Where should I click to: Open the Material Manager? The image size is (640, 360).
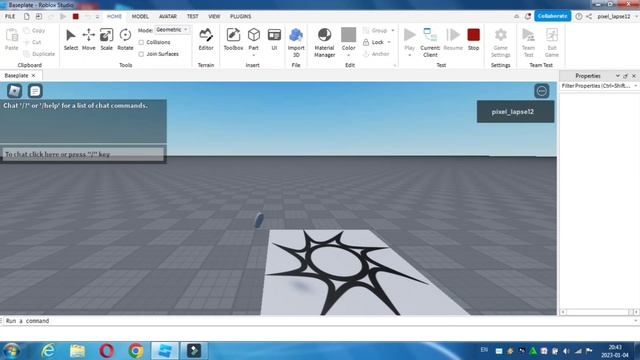(324, 42)
